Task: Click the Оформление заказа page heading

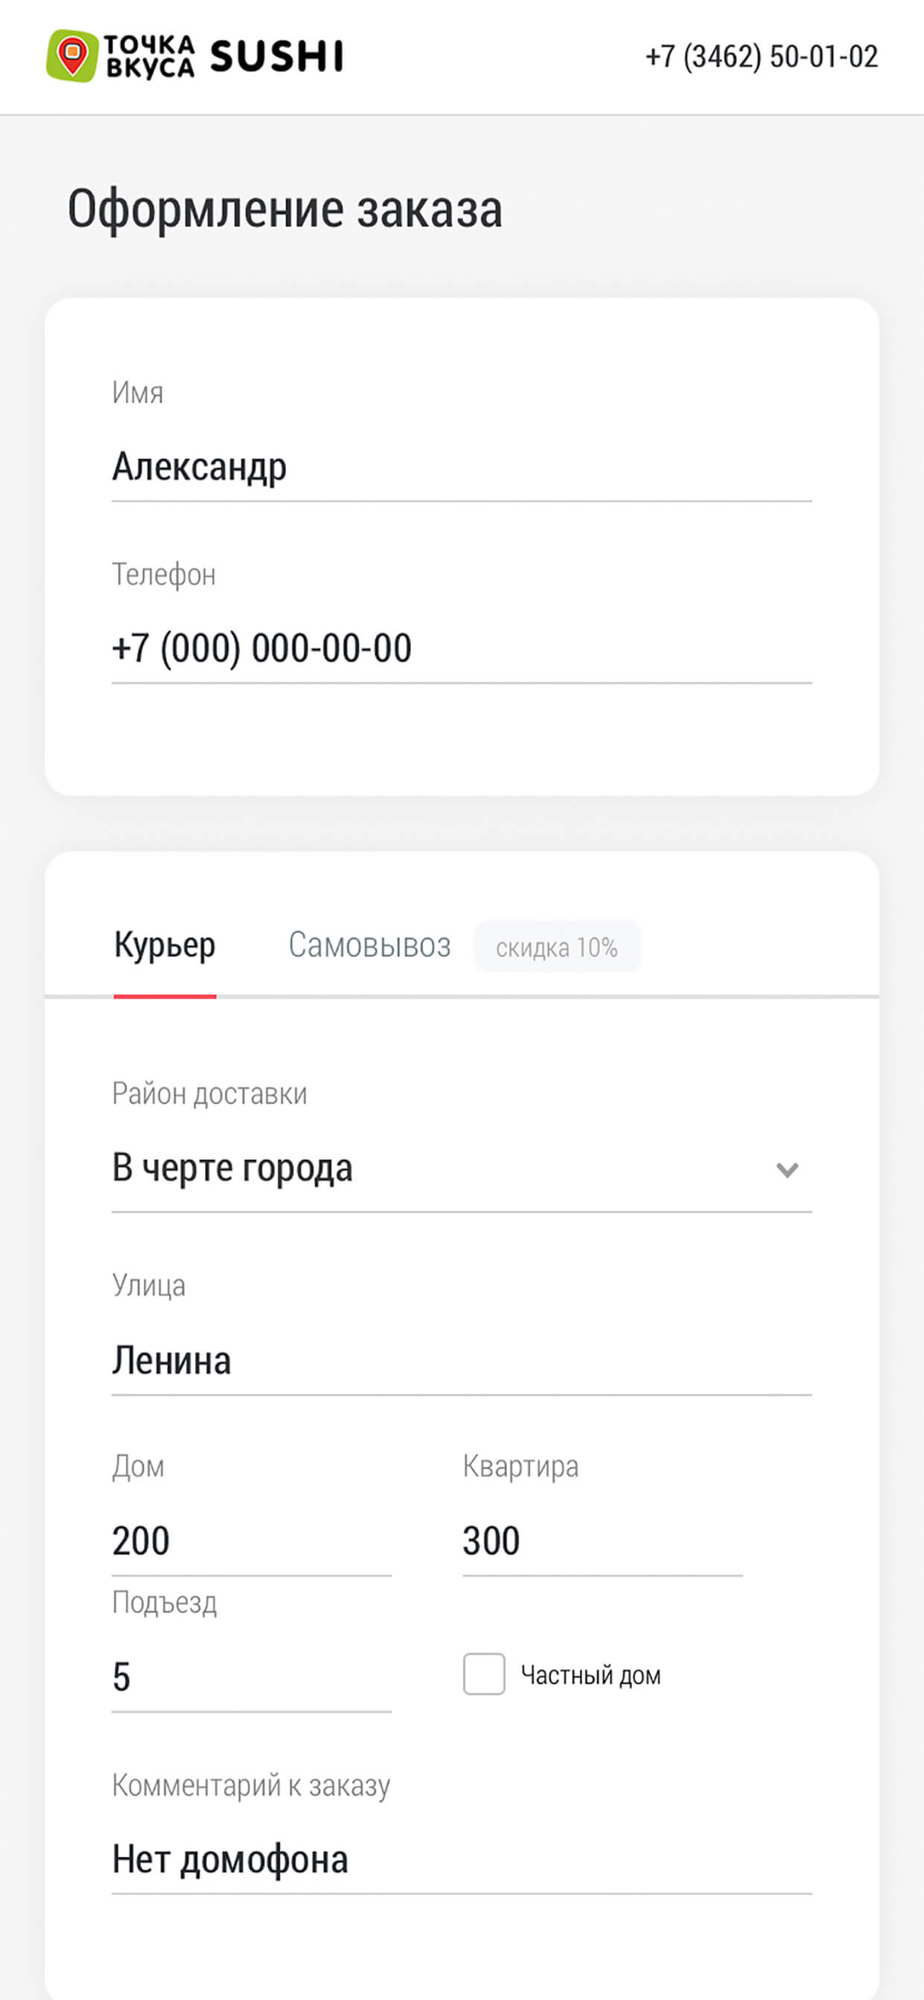Action: click(x=285, y=210)
